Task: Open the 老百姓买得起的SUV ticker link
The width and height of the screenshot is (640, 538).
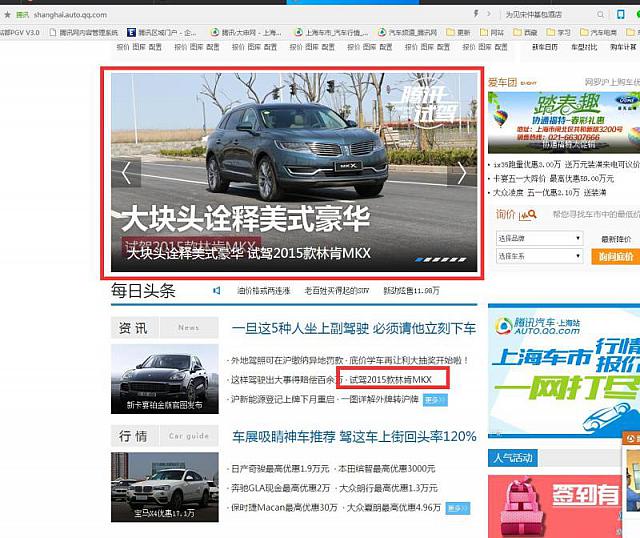Action: pyautogui.click(x=336, y=291)
